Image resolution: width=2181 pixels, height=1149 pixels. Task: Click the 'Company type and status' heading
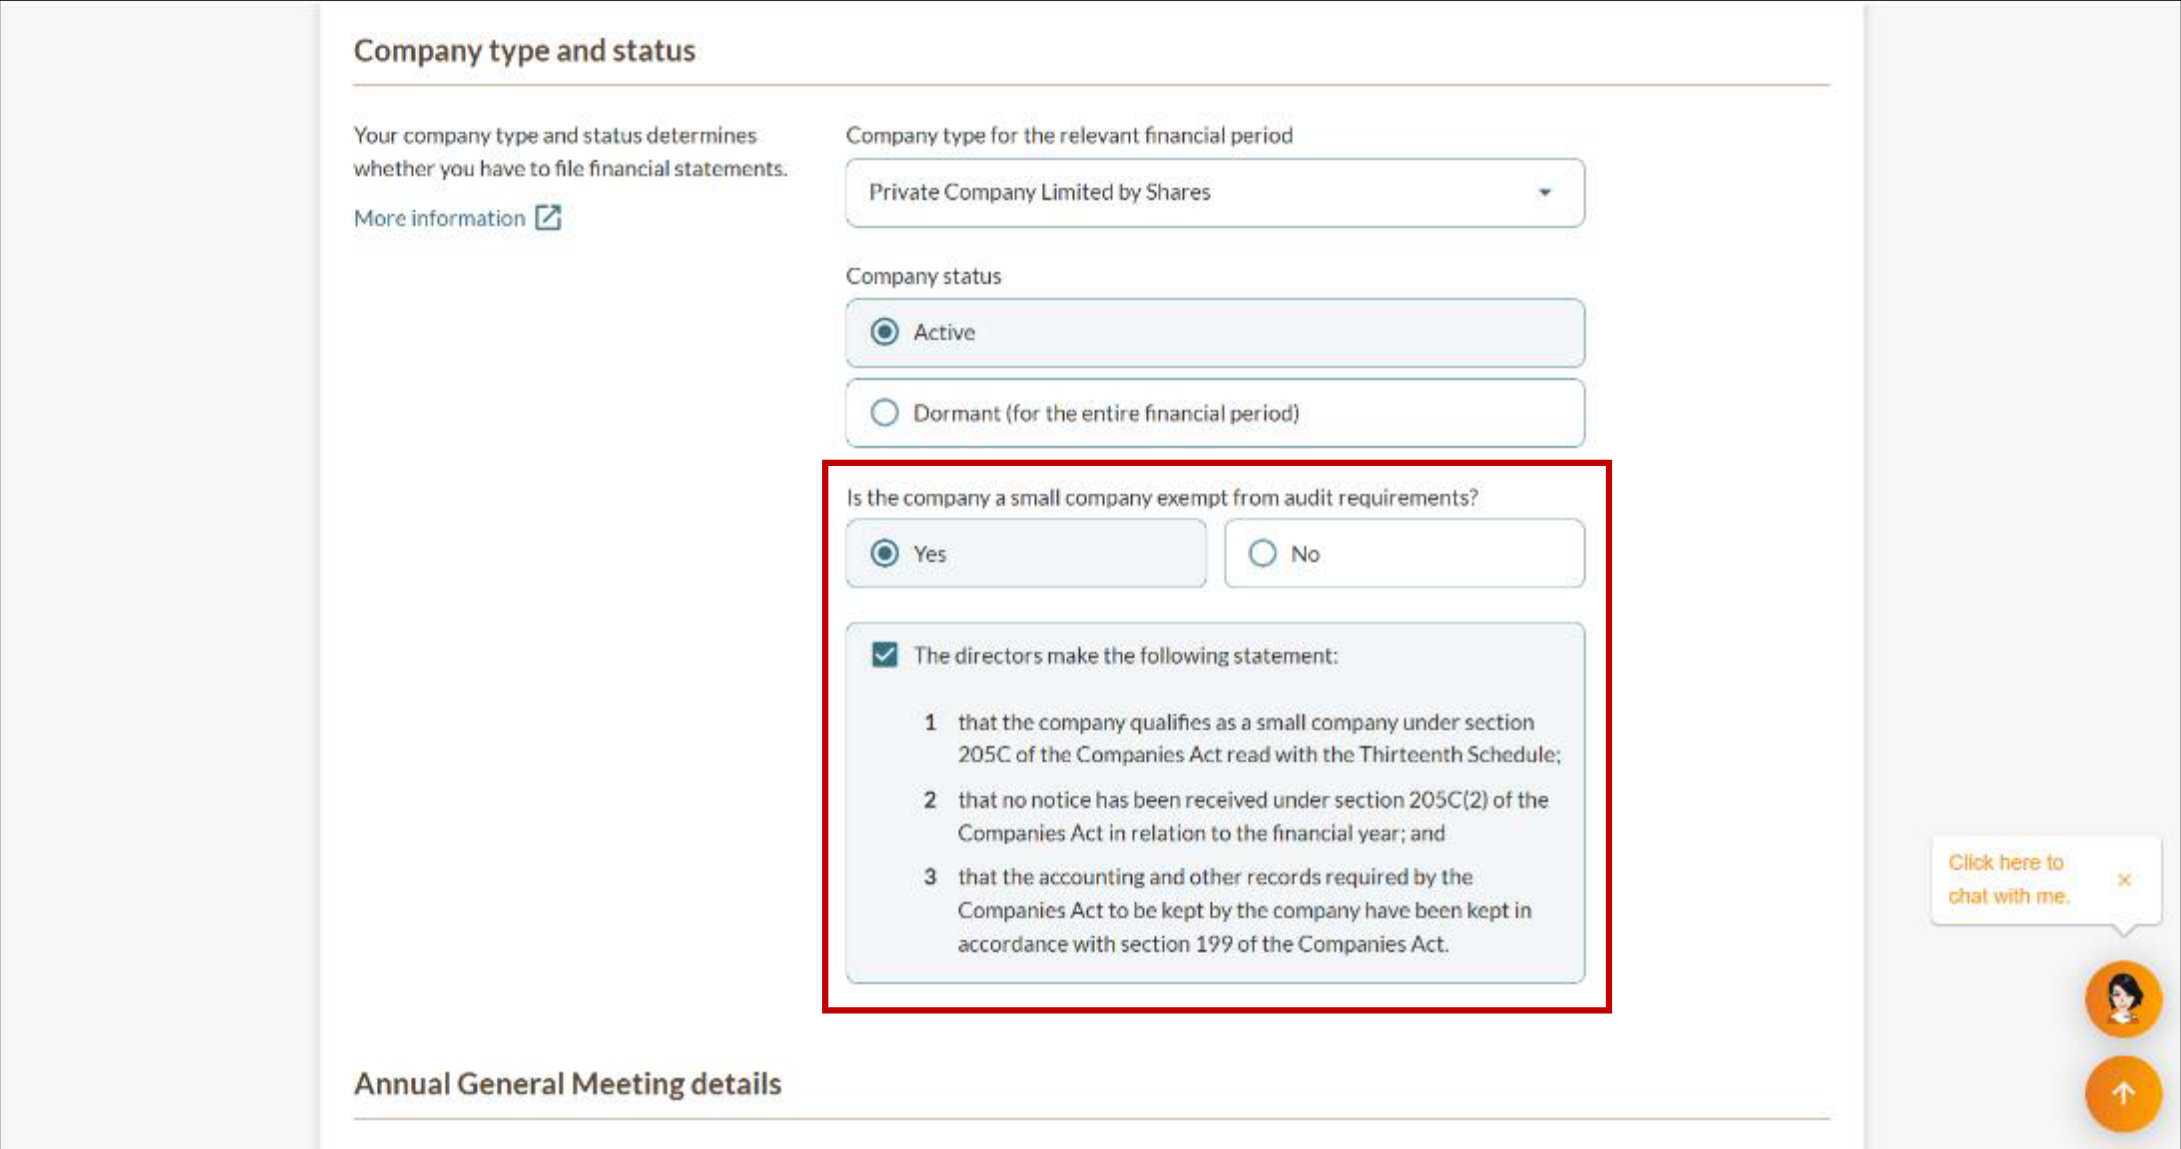click(x=524, y=50)
